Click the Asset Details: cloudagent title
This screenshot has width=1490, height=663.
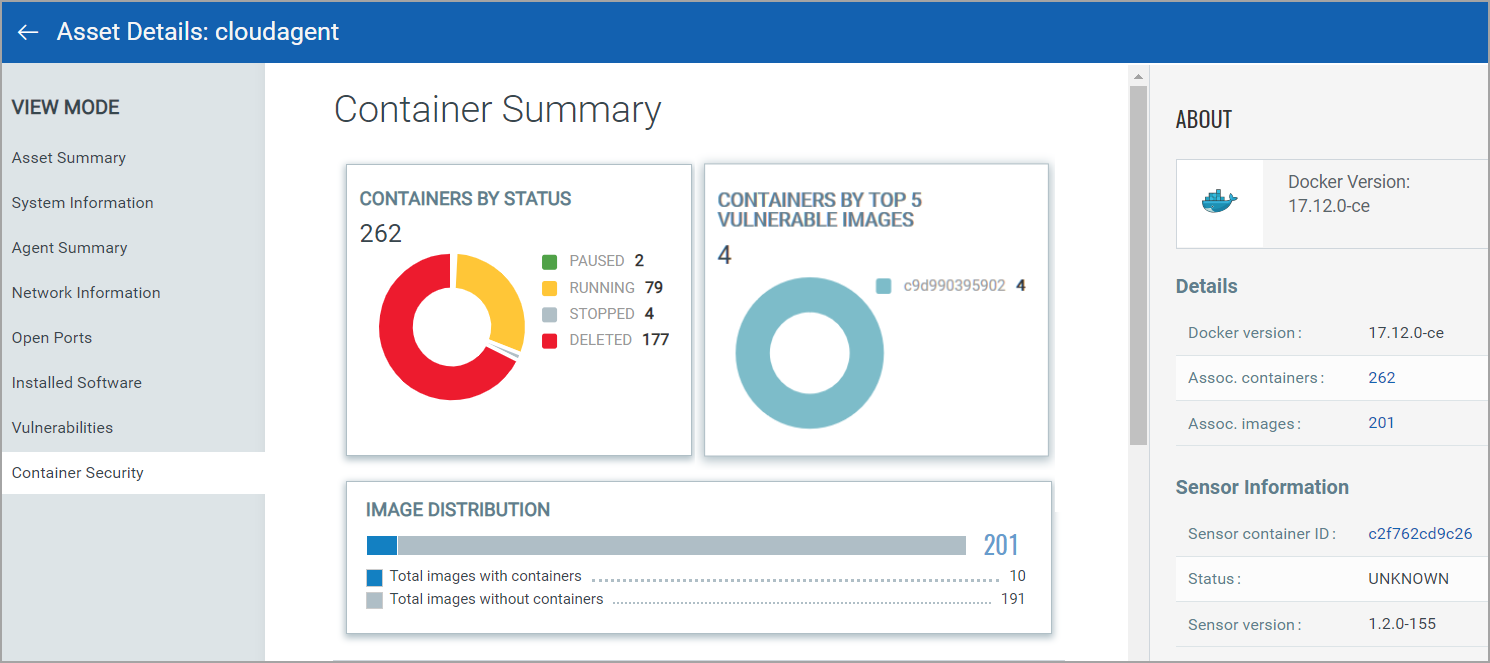pyautogui.click(x=198, y=32)
